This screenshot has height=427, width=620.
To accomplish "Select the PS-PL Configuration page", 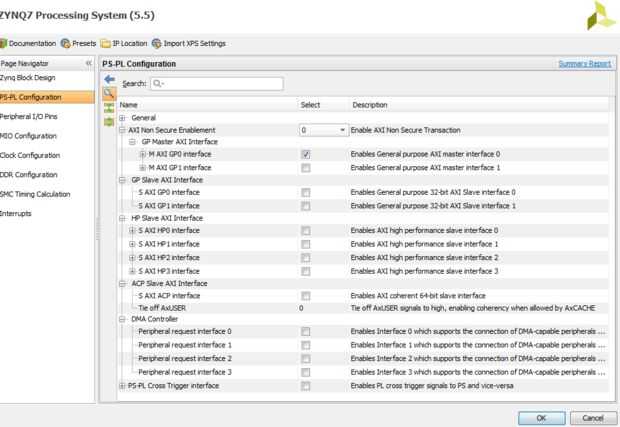I will [47, 97].
